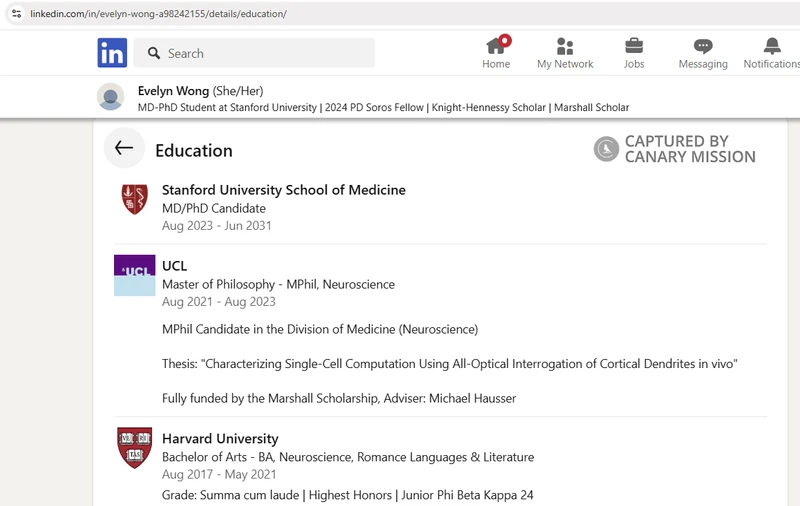The image size is (800, 506).
Task: Click the Harvard University crest logo
Action: point(135,447)
